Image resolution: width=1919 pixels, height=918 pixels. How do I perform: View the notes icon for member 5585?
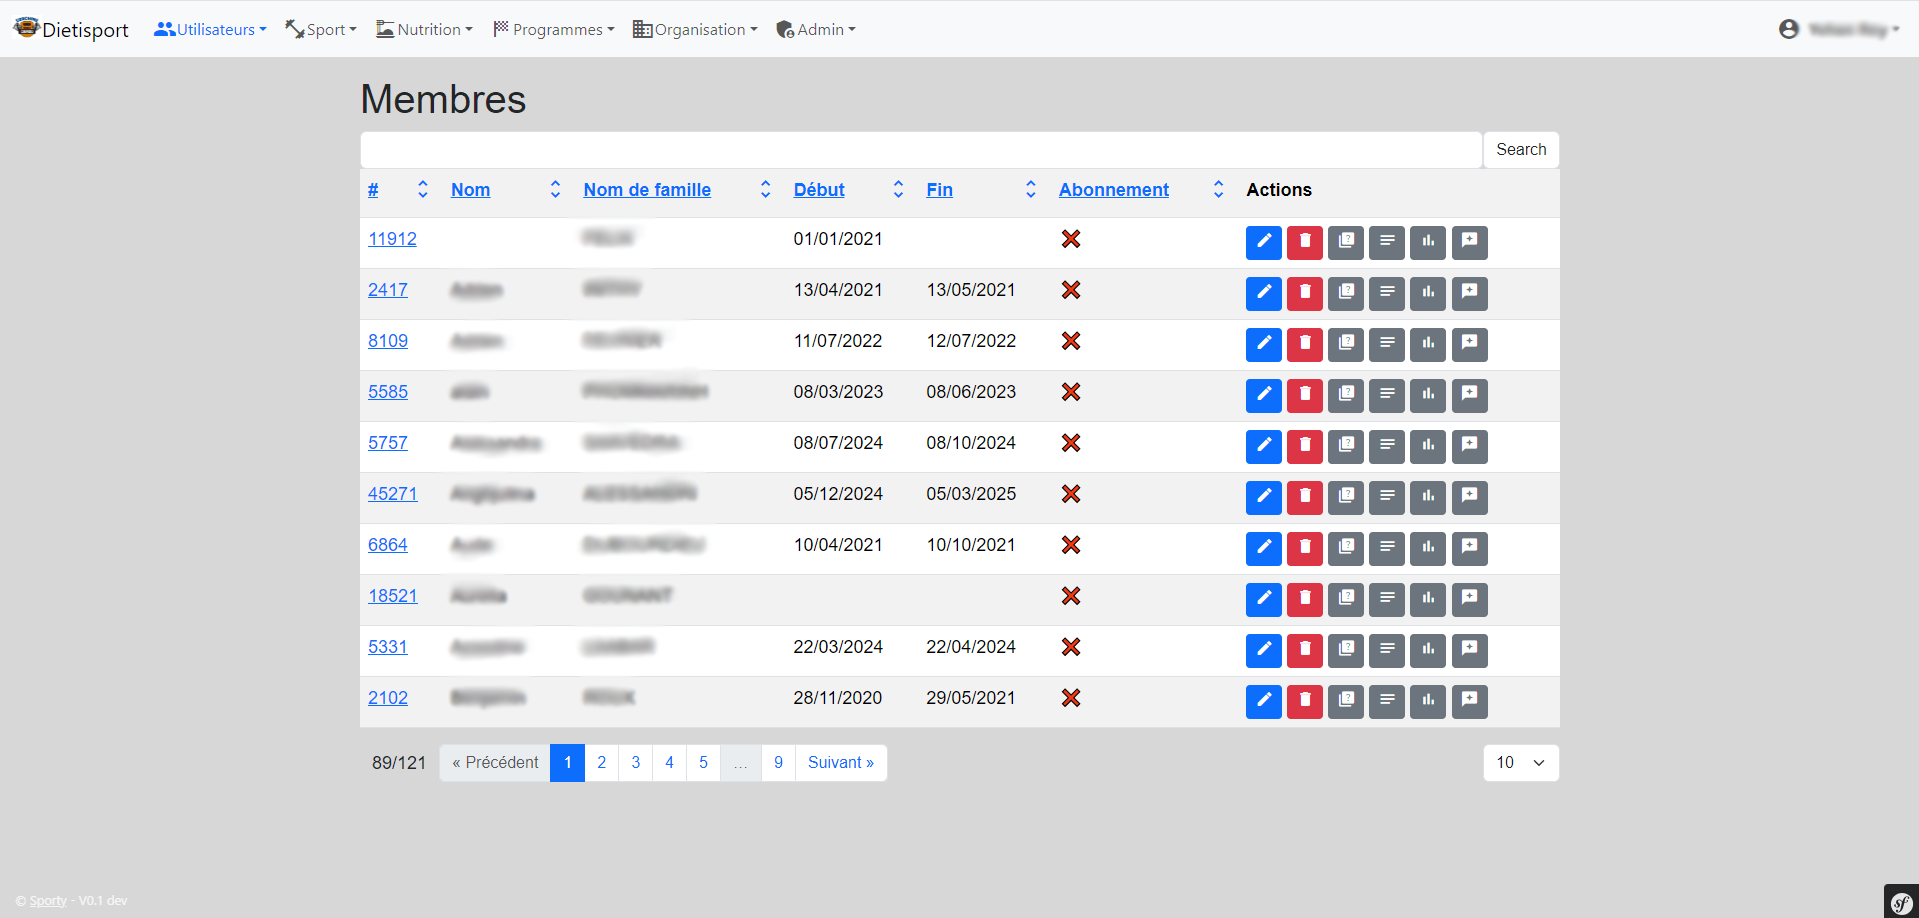[x=1386, y=395]
